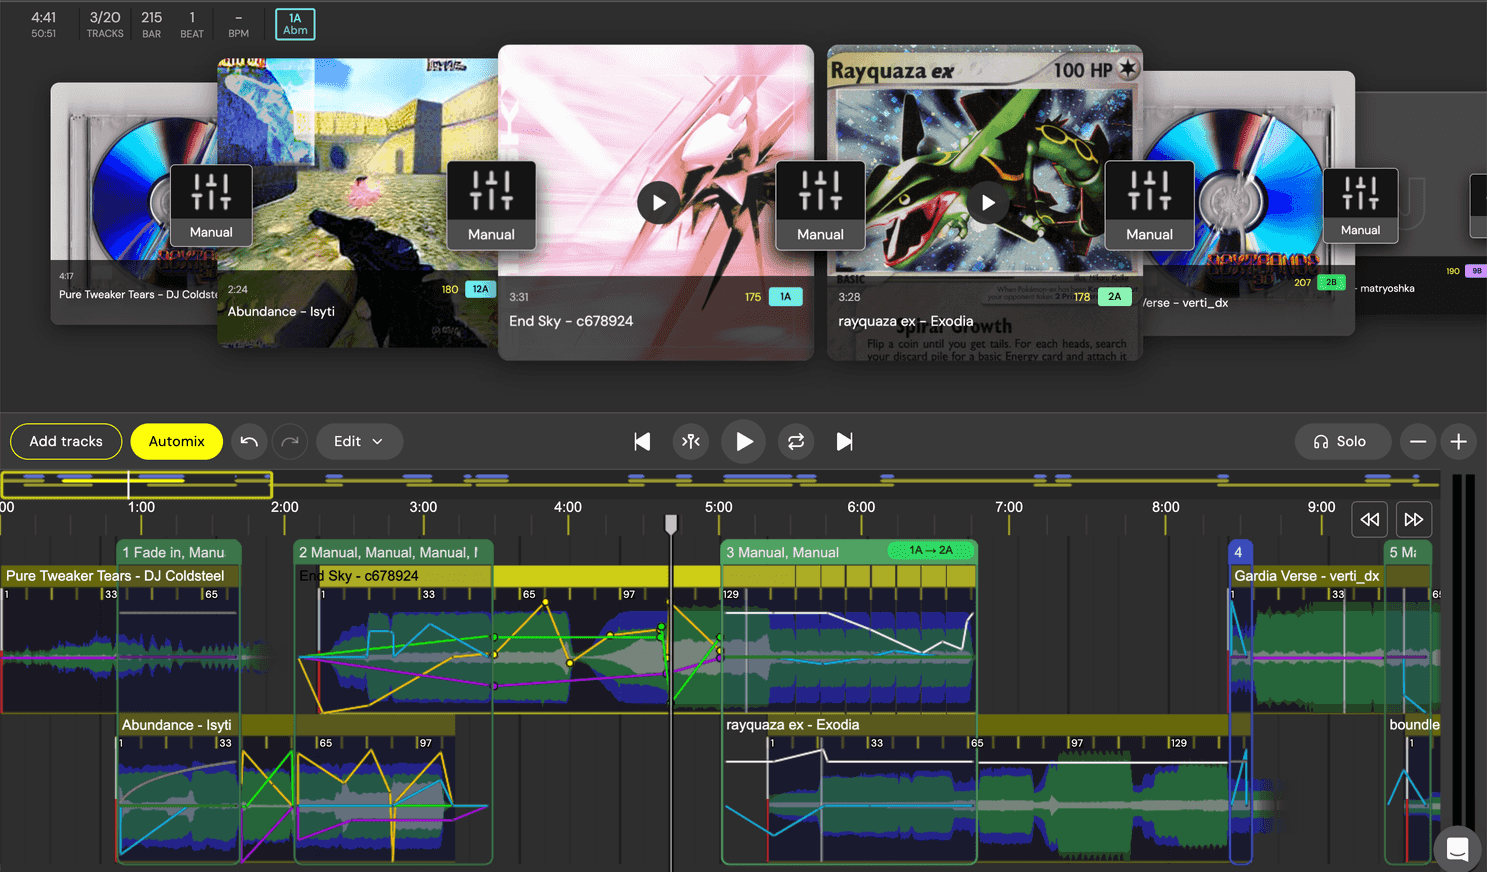Click the redo arrow button
Viewport: 1487px width, 872px height.
click(290, 441)
